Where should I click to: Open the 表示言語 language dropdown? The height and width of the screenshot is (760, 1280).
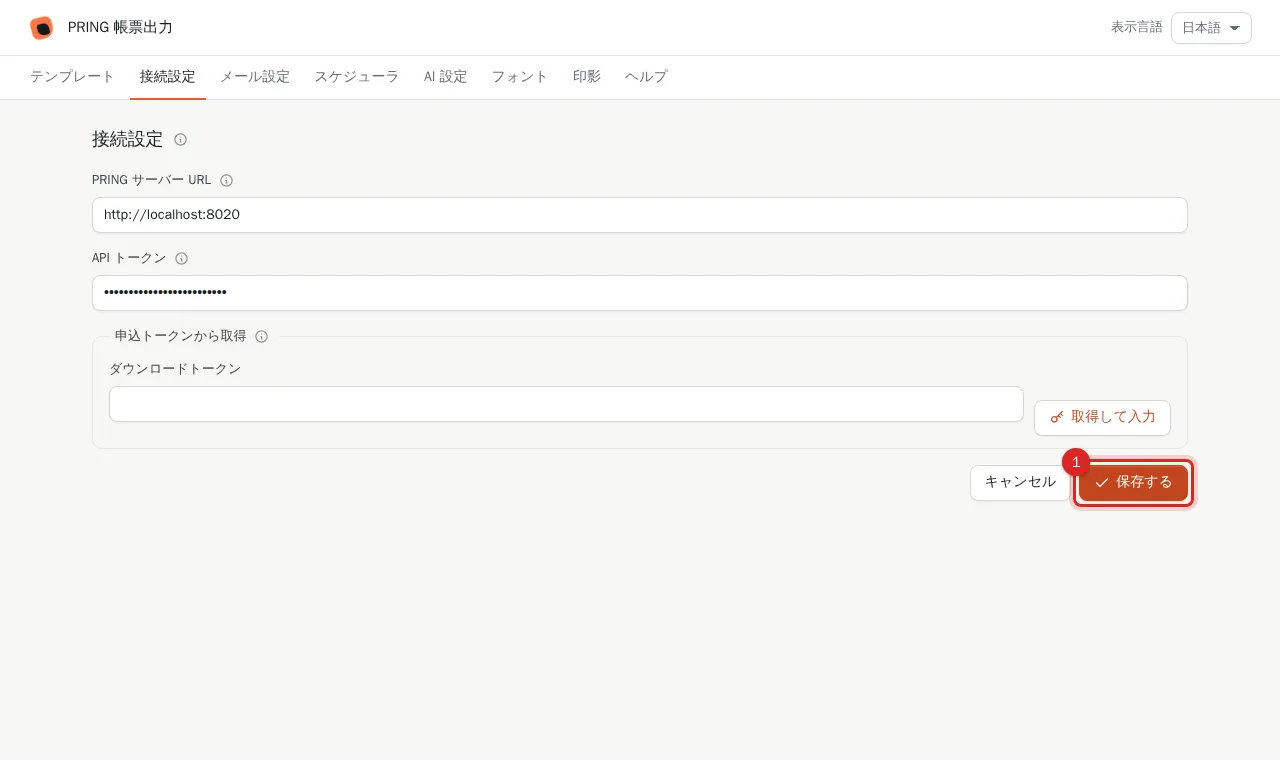[x=1211, y=28]
